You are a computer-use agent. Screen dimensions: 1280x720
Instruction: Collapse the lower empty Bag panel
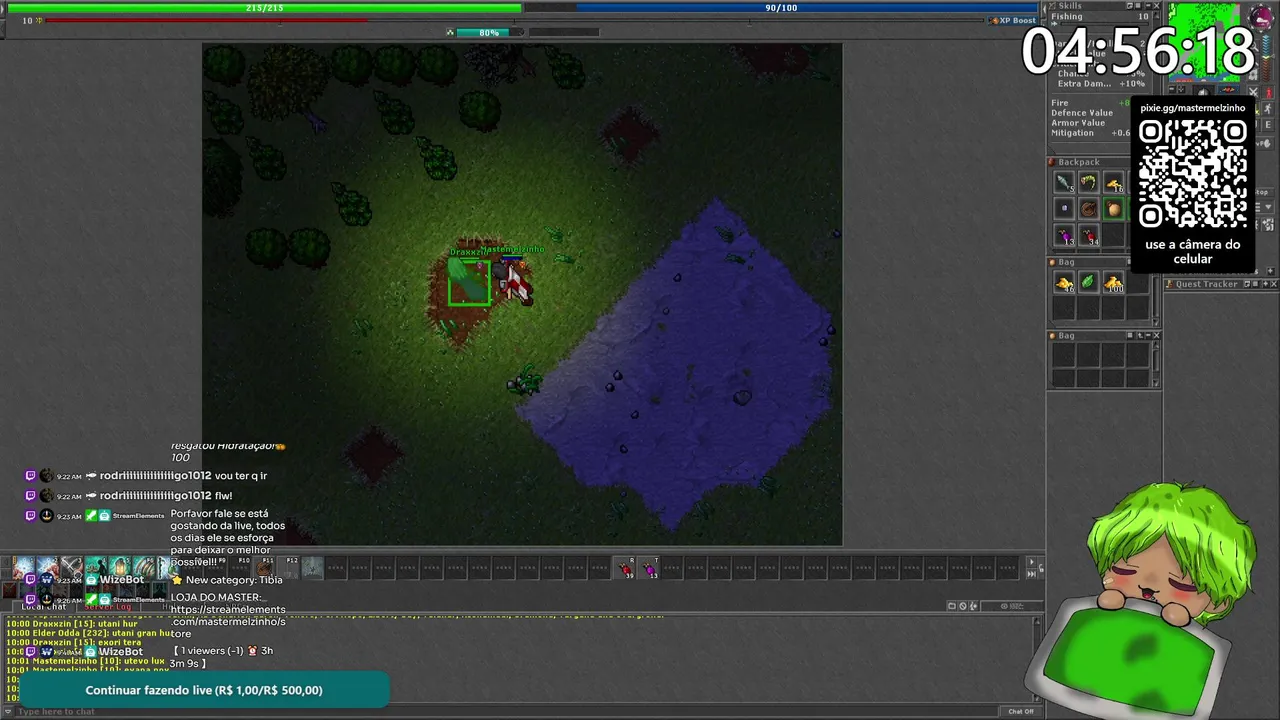click(1148, 336)
